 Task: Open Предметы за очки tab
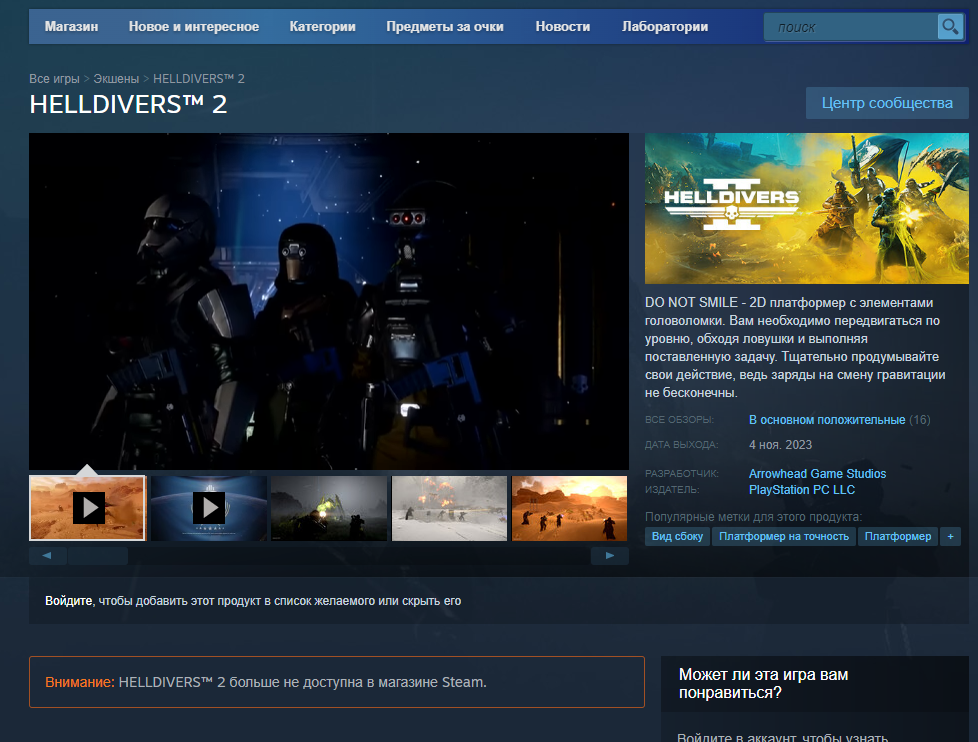pyautogui.click(x=445, y=27)
